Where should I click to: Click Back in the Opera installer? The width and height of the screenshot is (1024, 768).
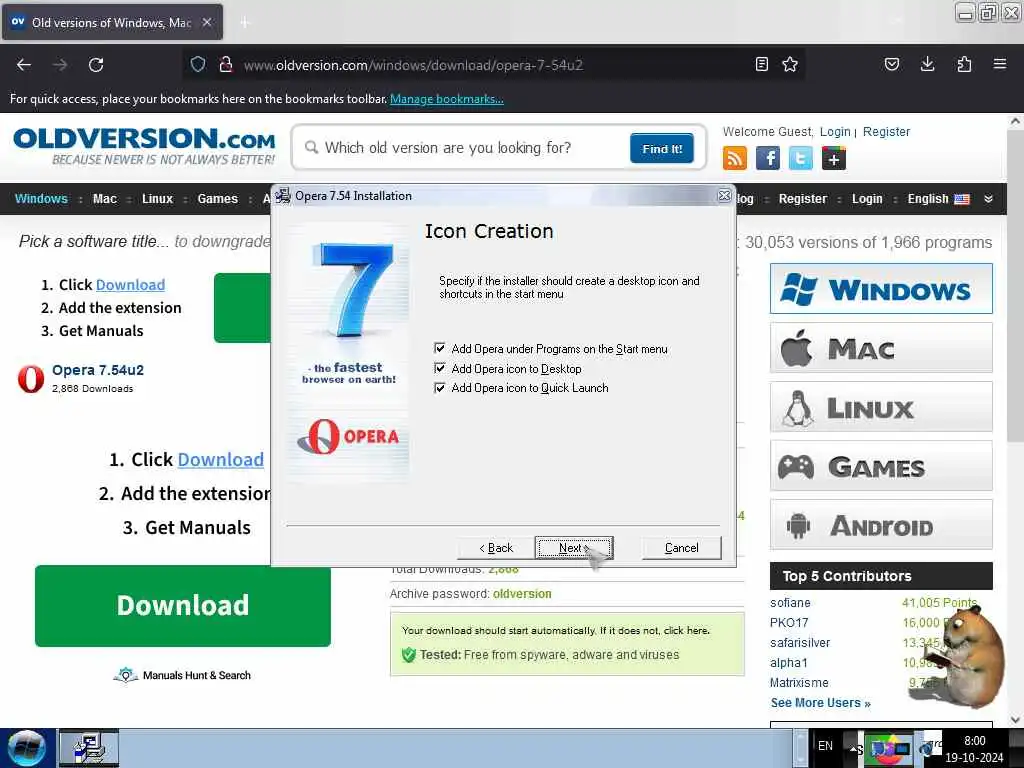pyautogui.click(x=496, y=548)
